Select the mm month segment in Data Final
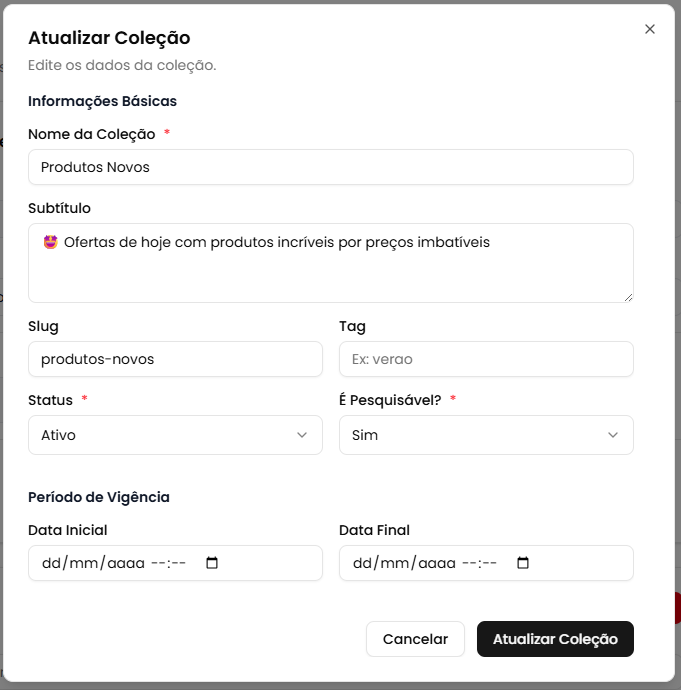The image size is (681, 690). point(393,563)
